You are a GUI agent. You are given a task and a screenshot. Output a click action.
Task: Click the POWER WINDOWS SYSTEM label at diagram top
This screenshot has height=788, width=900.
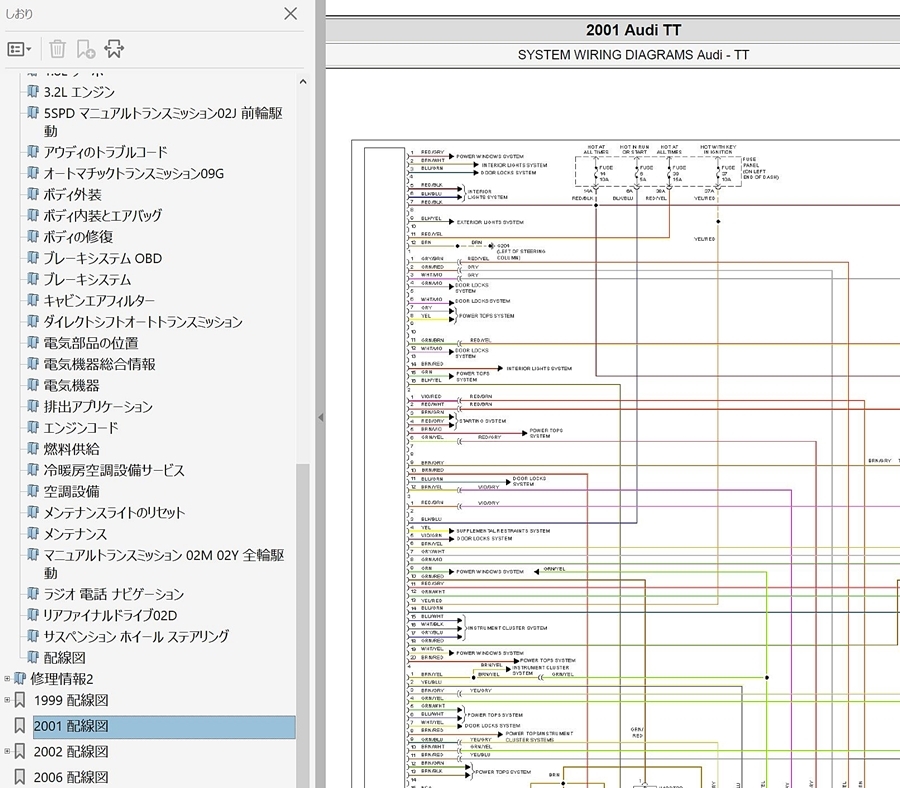point(490,156)
